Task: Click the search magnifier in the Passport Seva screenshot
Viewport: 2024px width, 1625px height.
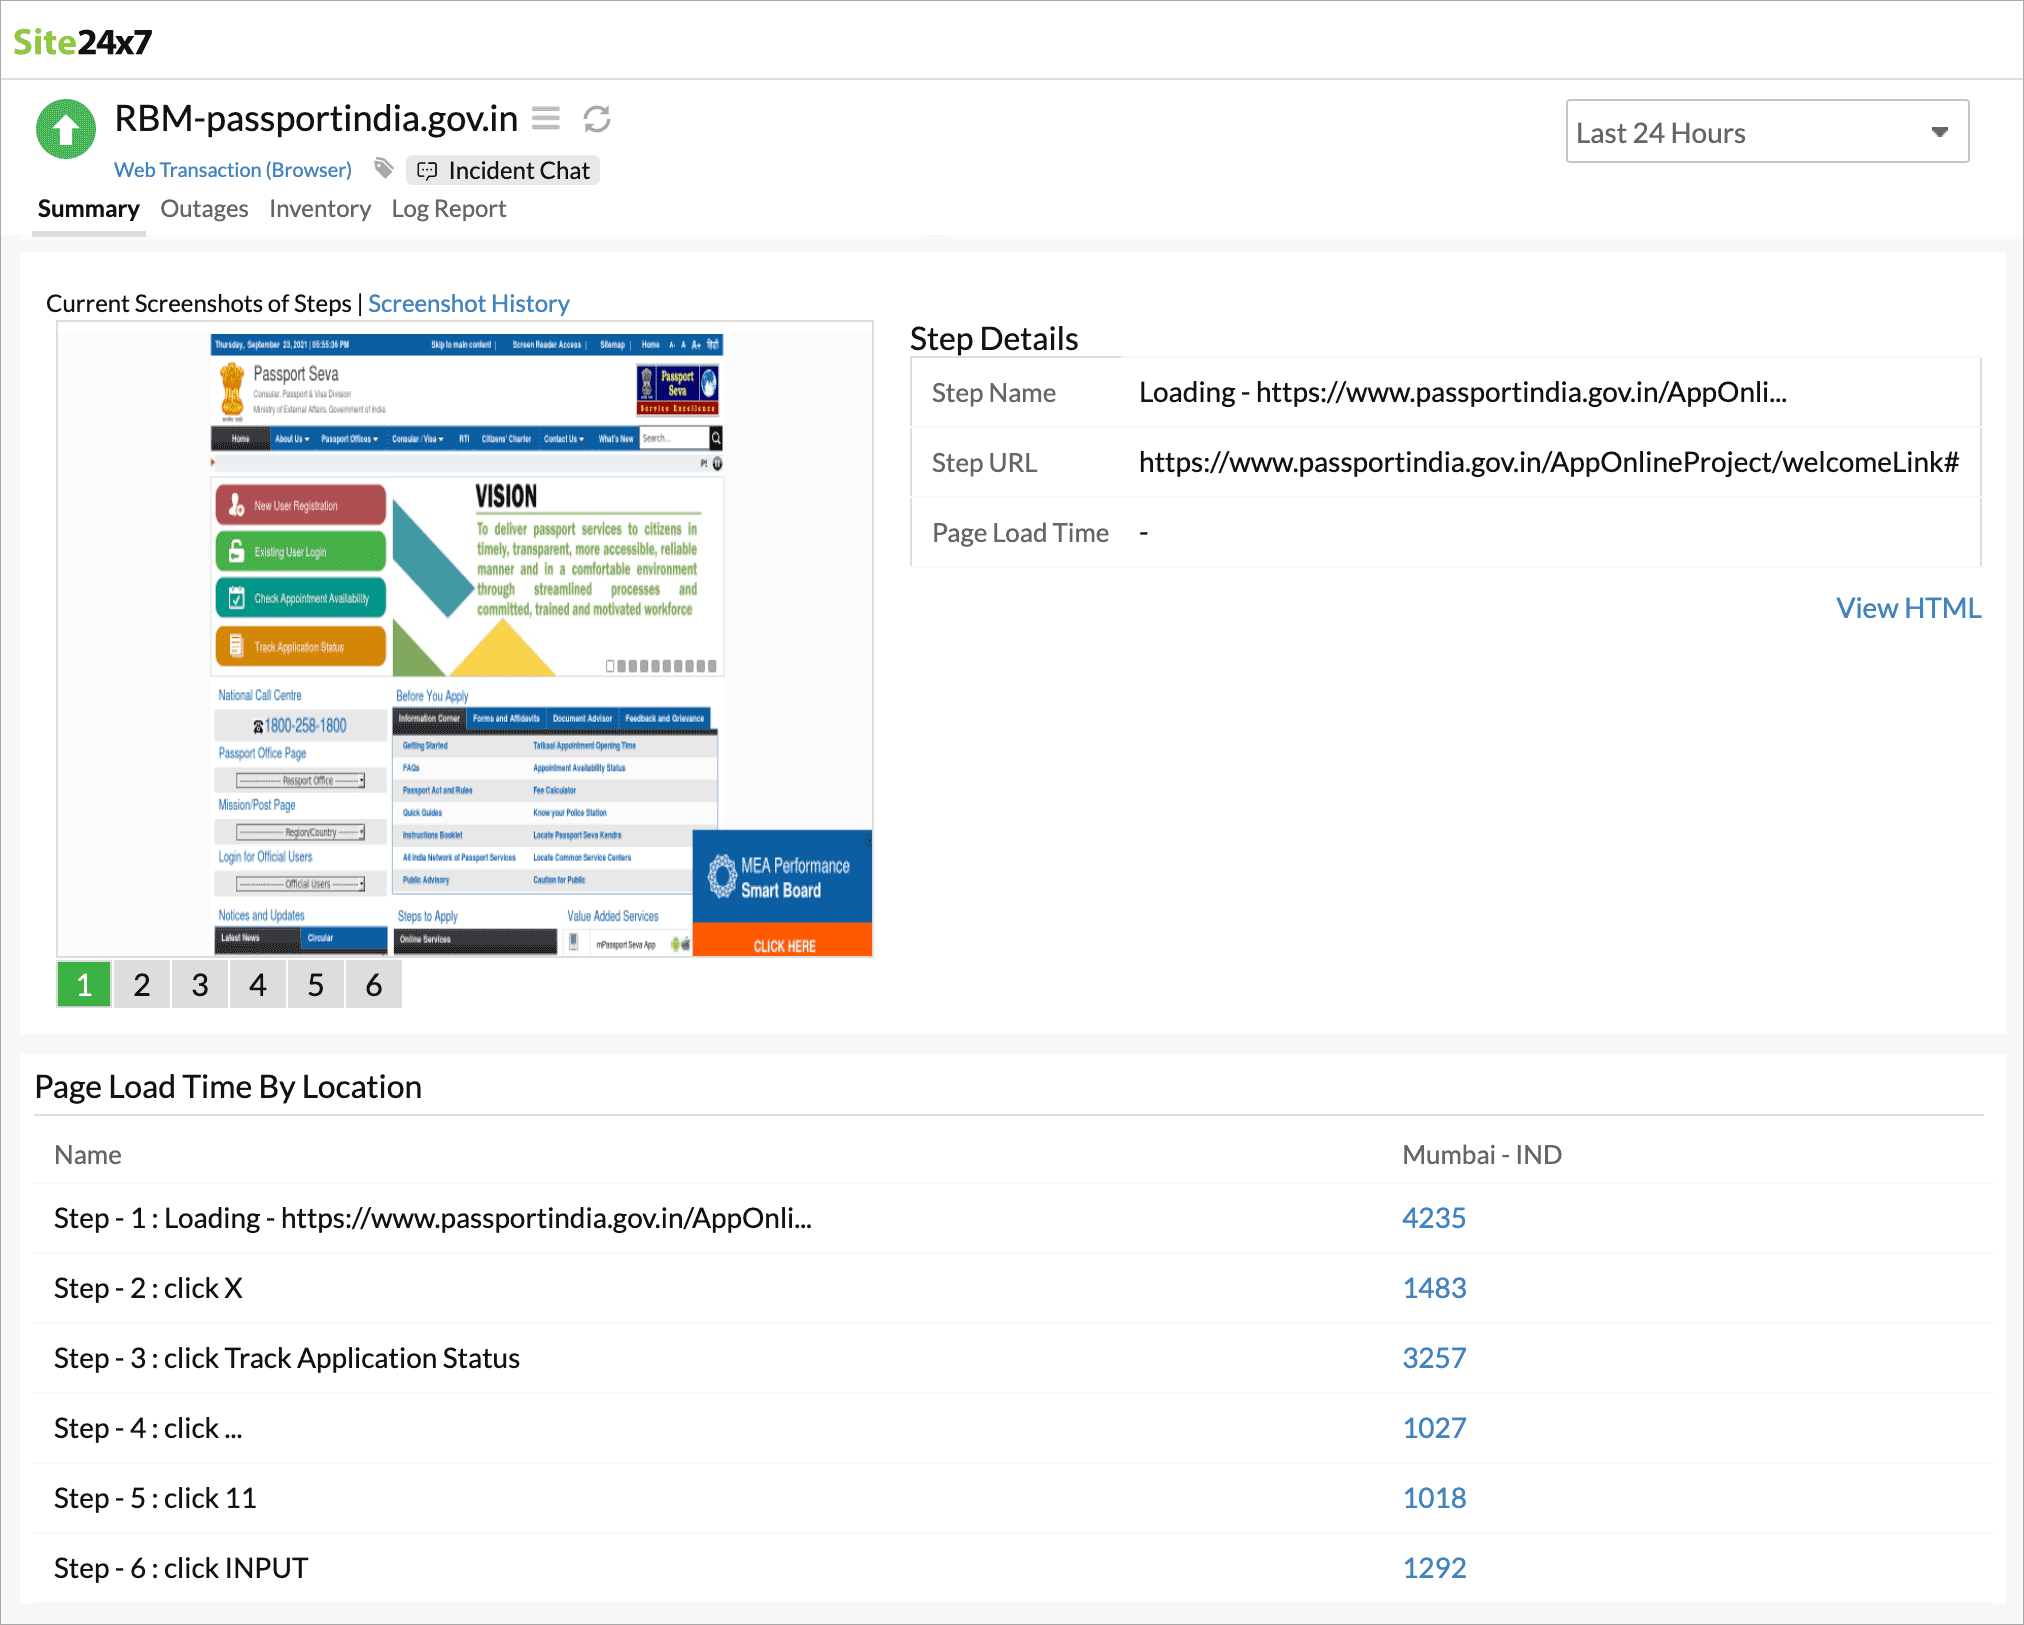Action: tap(715, 438)
